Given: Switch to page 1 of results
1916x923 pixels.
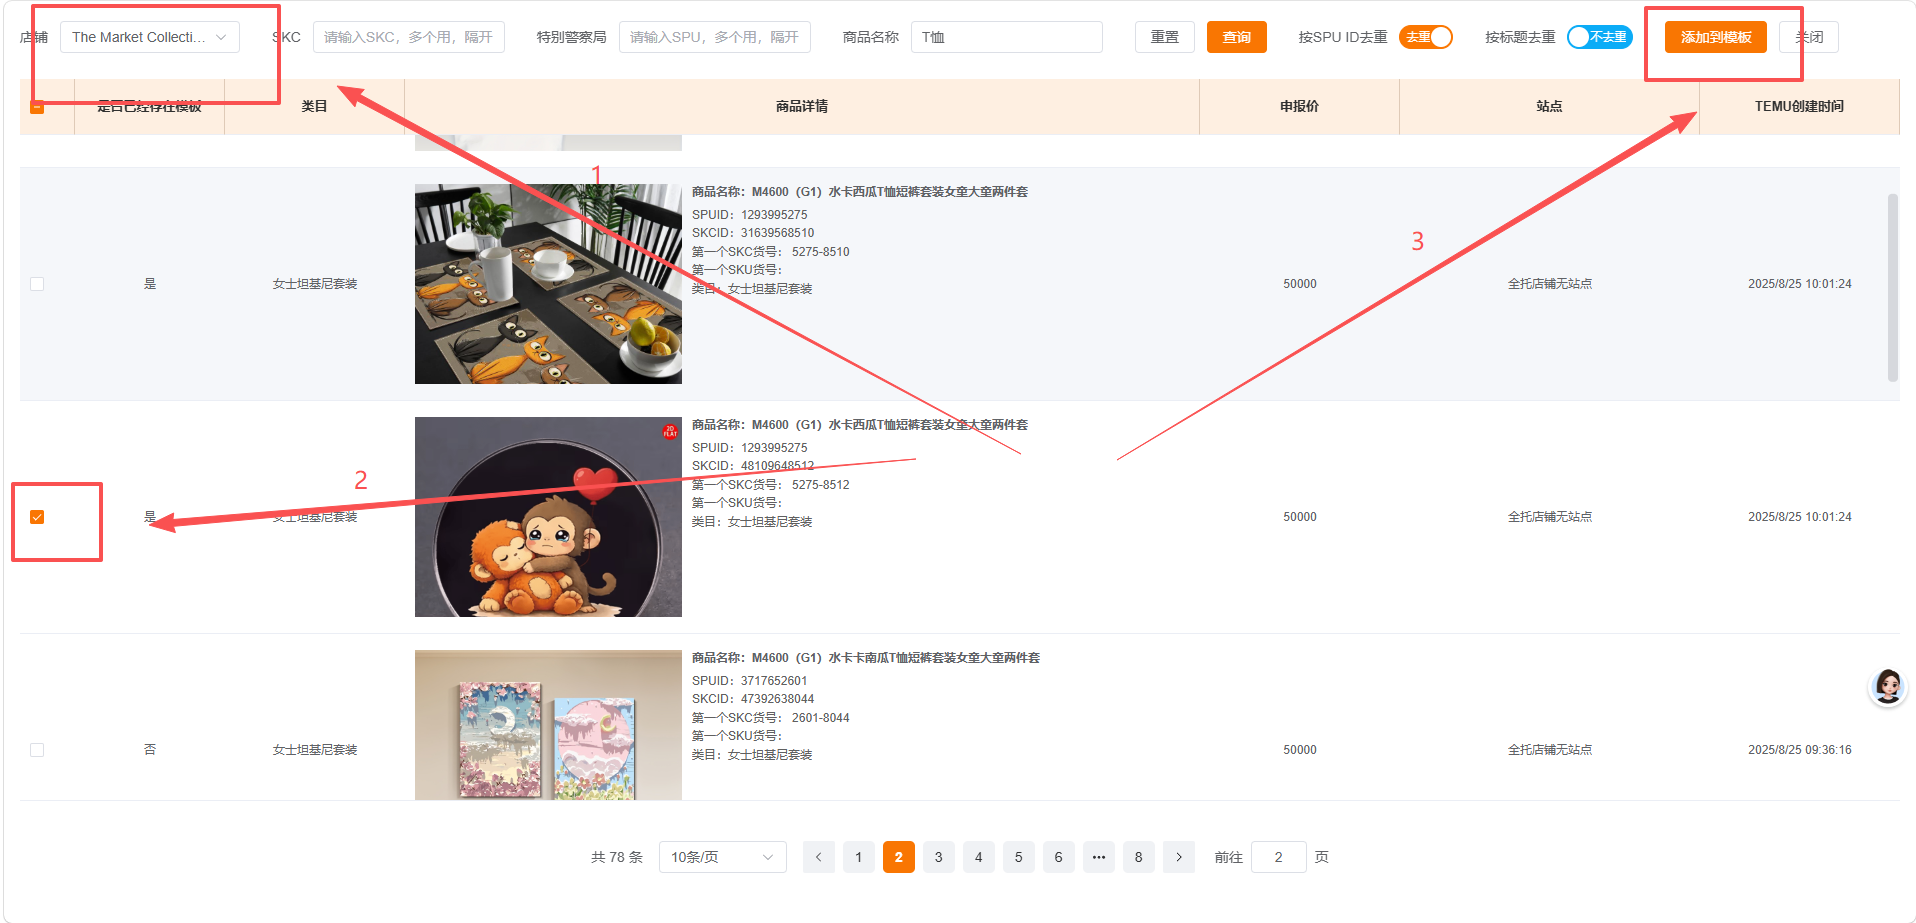Looking at the screenshot, I should tap(858, 857).
